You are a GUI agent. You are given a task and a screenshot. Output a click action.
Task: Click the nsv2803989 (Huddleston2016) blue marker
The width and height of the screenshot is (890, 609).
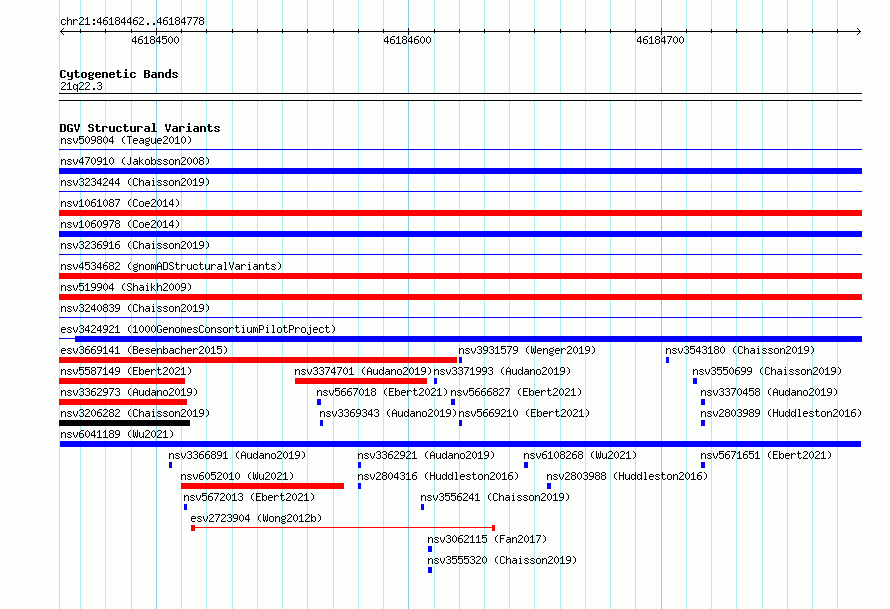pyautogui.click(x=703, y=423)
